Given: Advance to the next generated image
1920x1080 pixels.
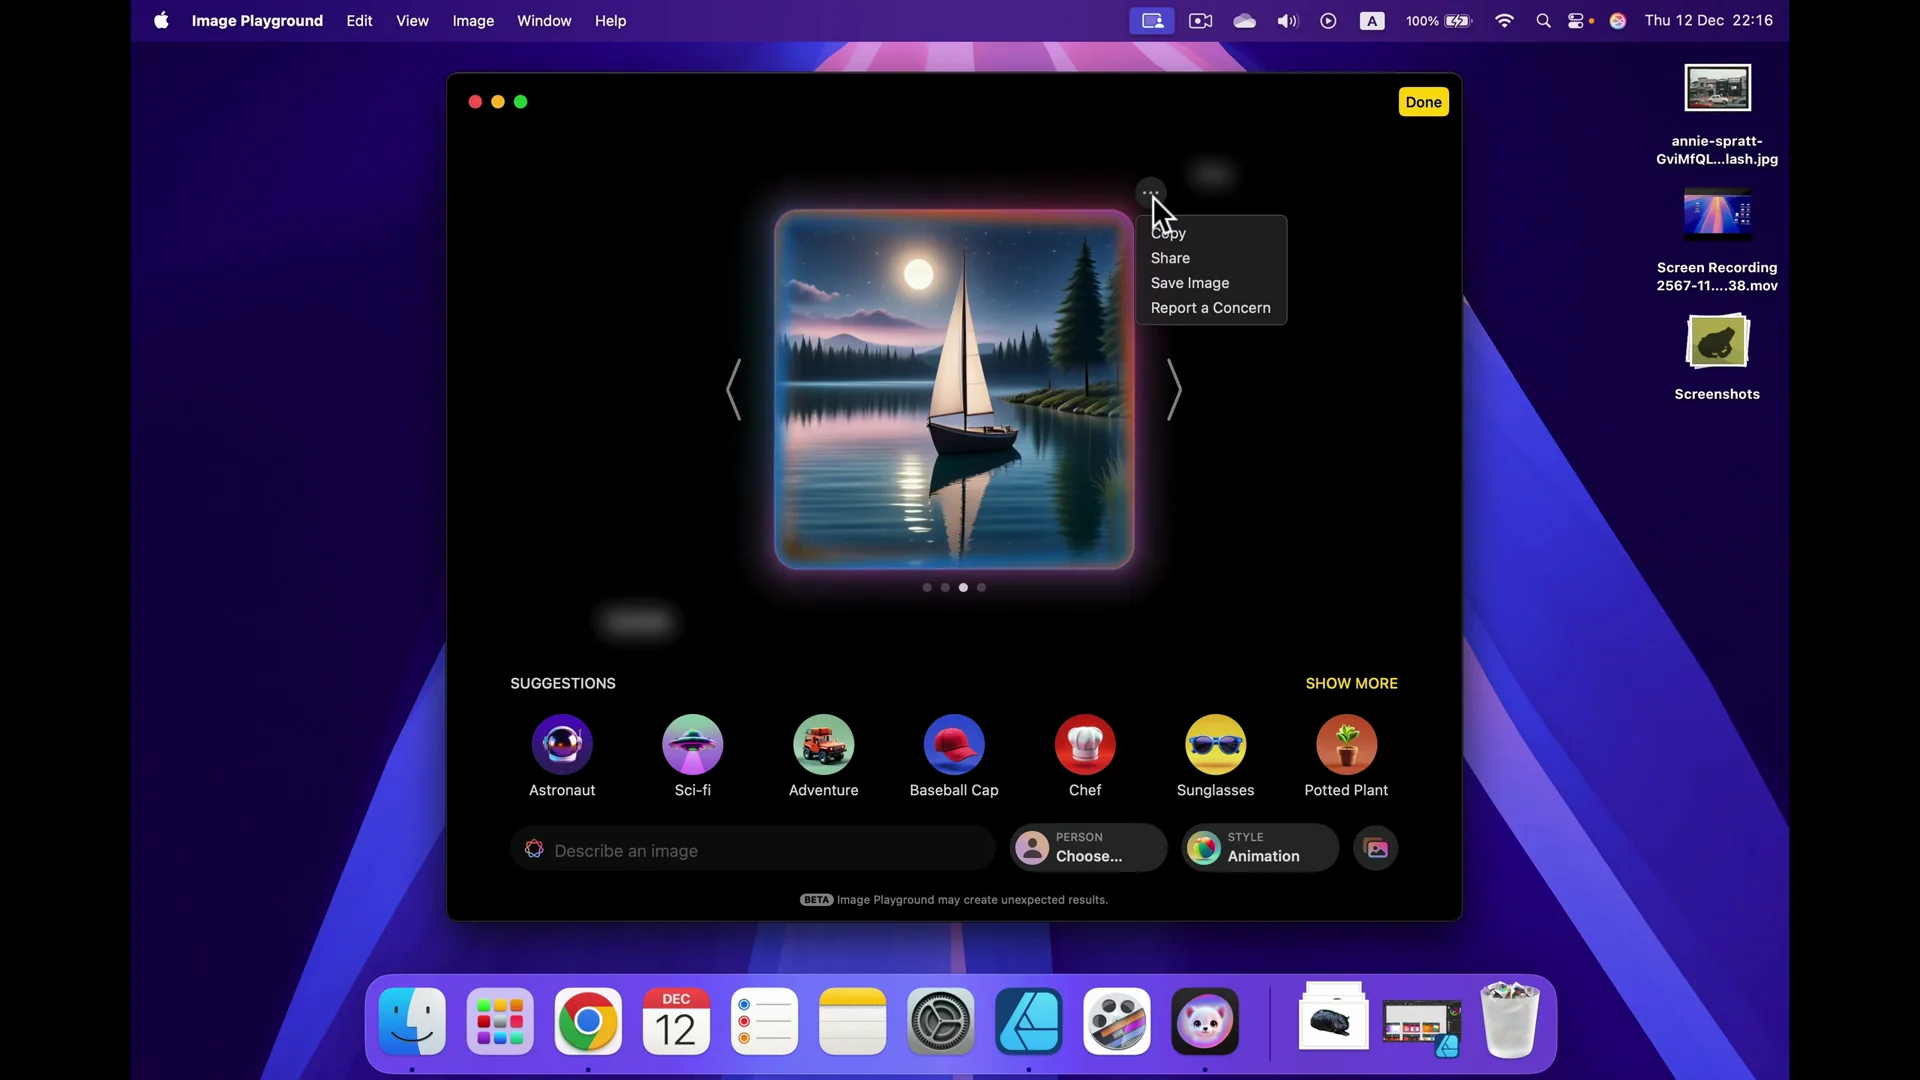Looking at the screenshot, I should [1175, 390].
